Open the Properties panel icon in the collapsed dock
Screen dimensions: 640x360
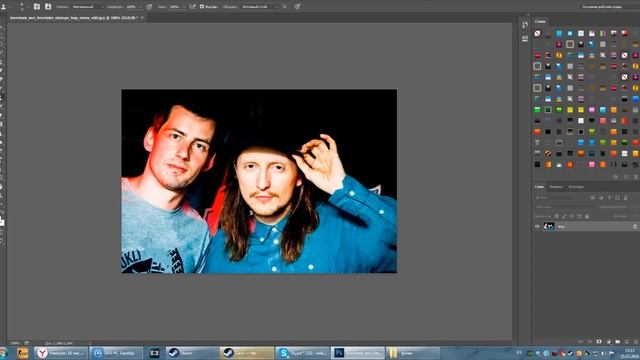click(x=525, y=38)
